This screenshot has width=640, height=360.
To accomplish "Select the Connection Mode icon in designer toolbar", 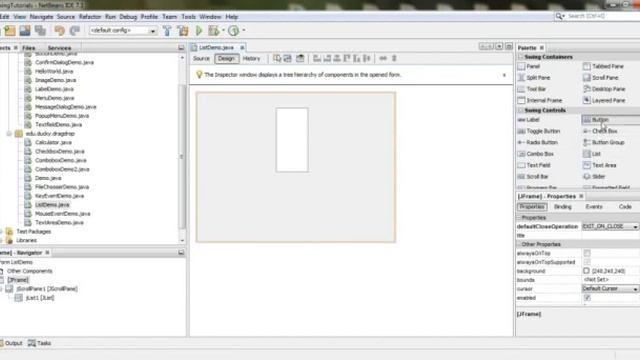I will (287, 58).
